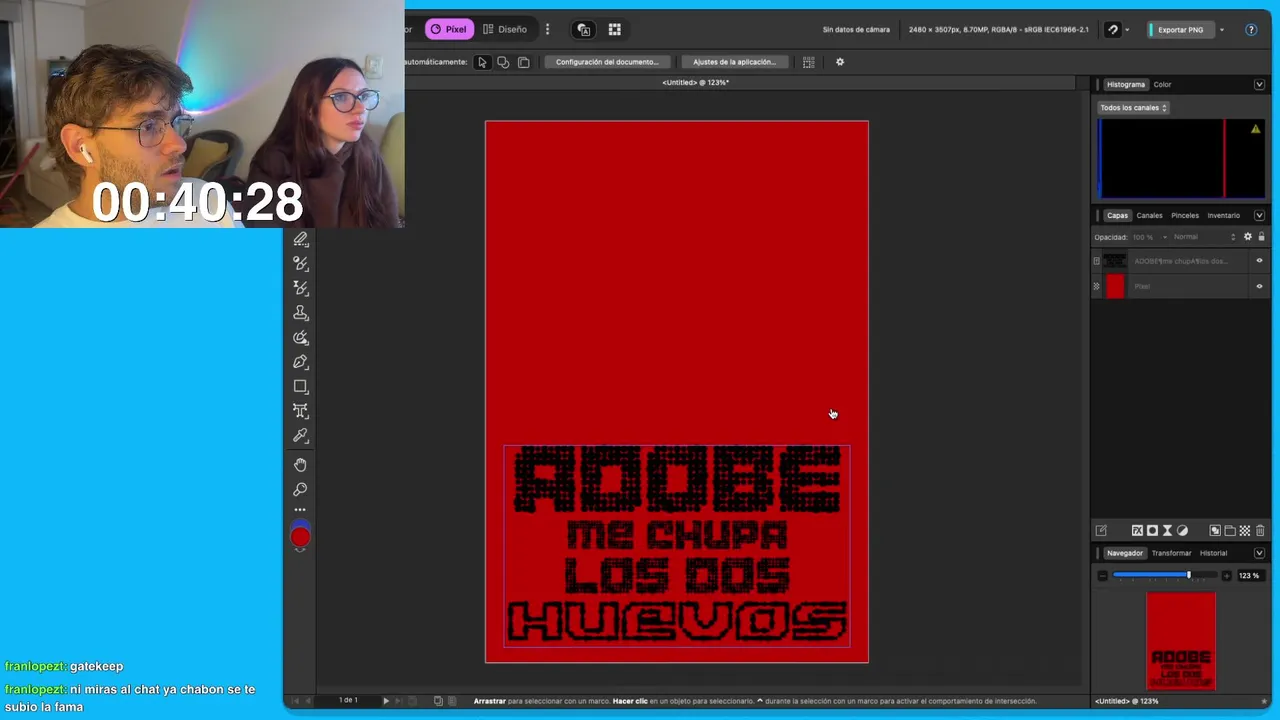
Task: Delete layer with the trash icon
Action: (1260, 531)
